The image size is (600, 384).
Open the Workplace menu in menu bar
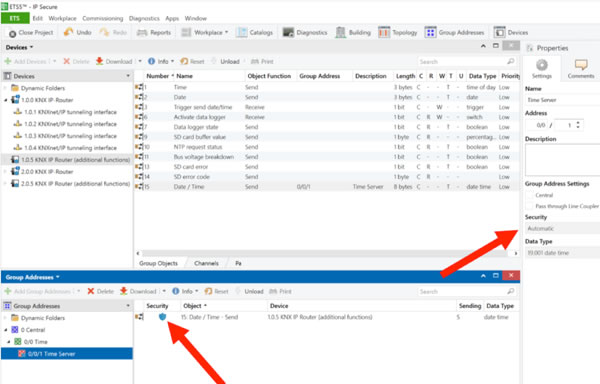click(62, 18)
